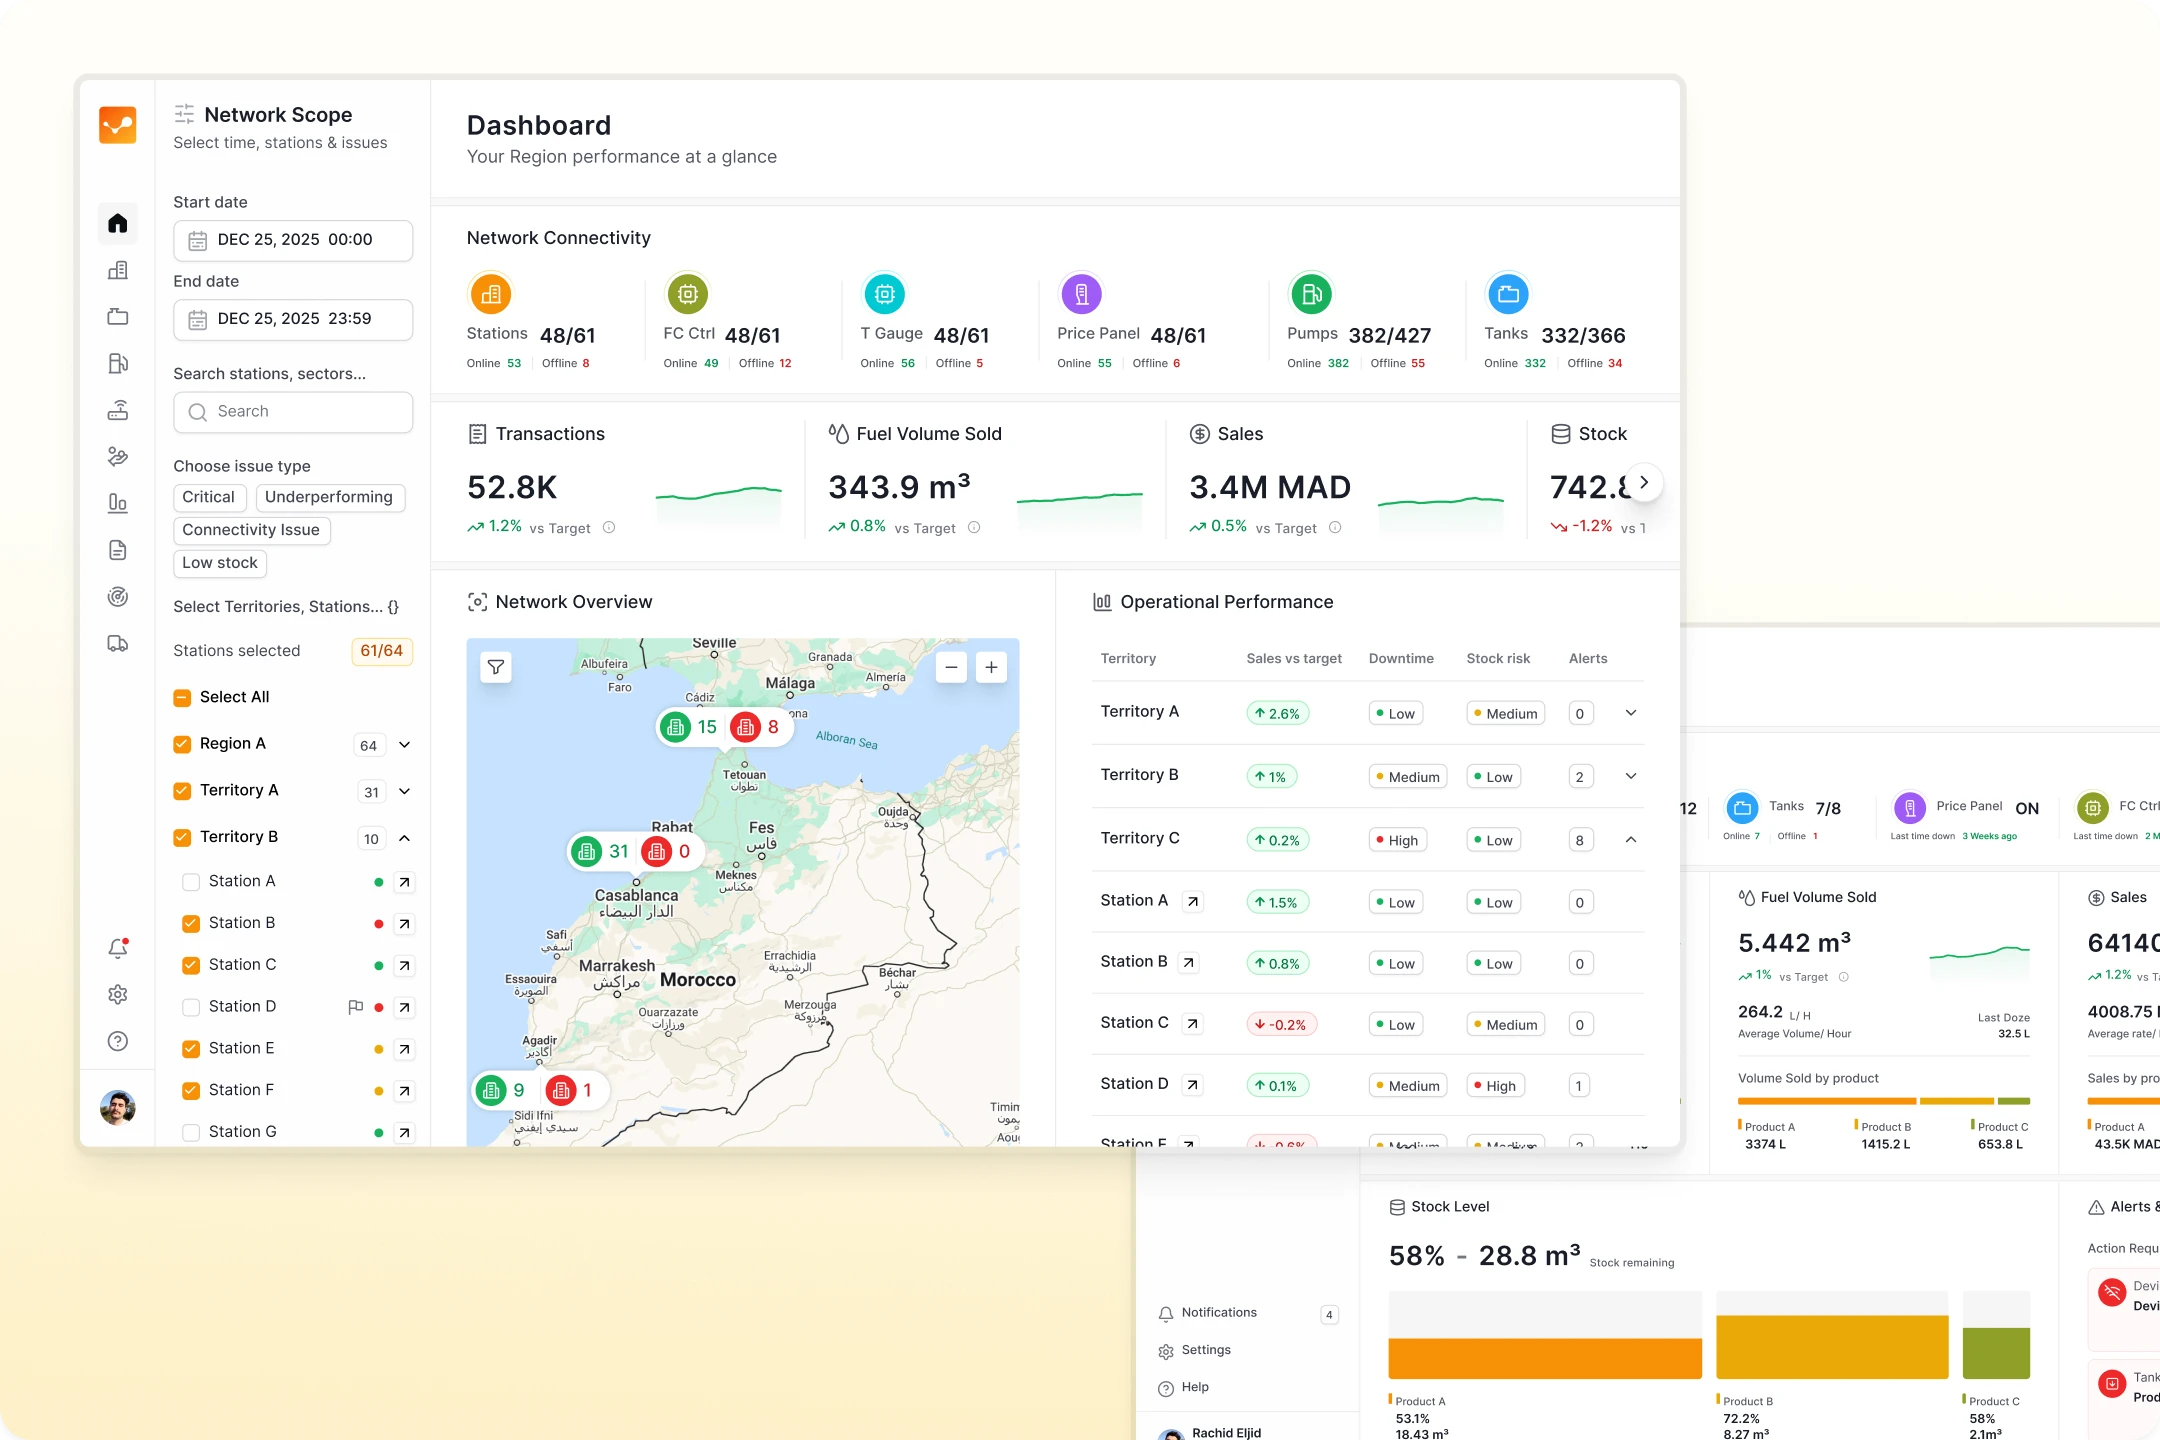
Task: Click the map filter funnel icon
Action: coord(496,667)
